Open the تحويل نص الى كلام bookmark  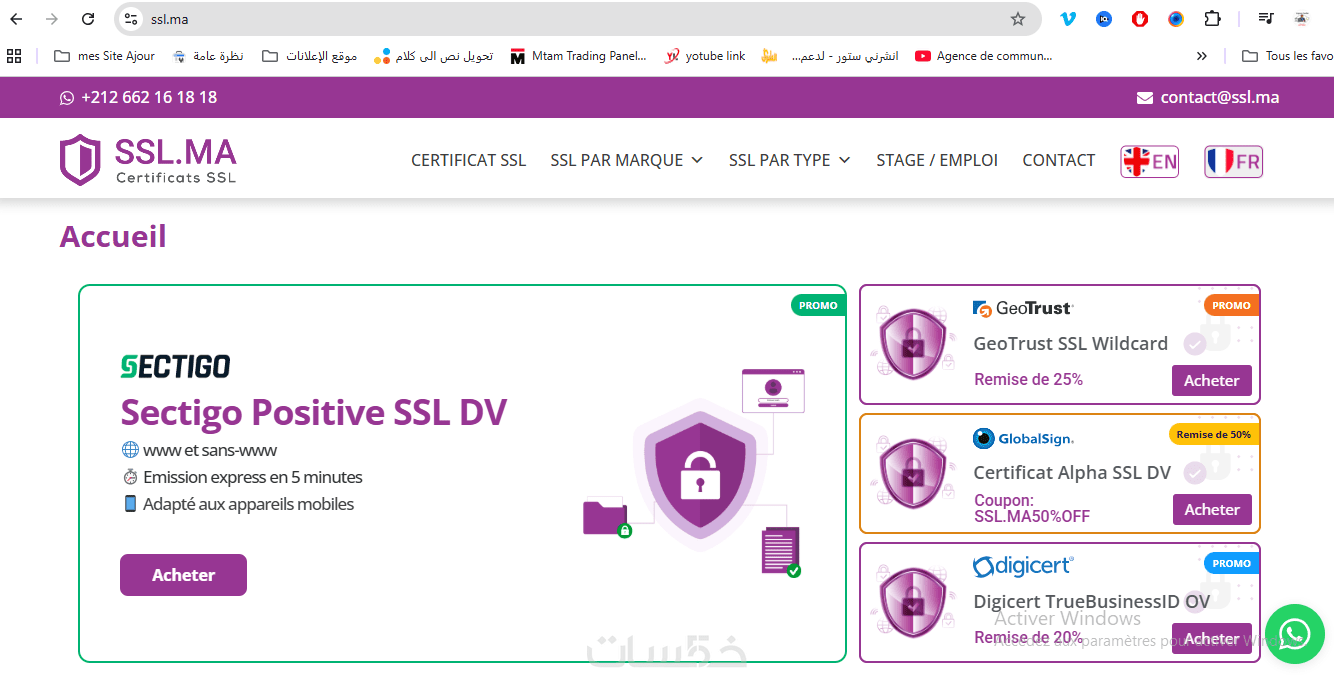point(433,56)
